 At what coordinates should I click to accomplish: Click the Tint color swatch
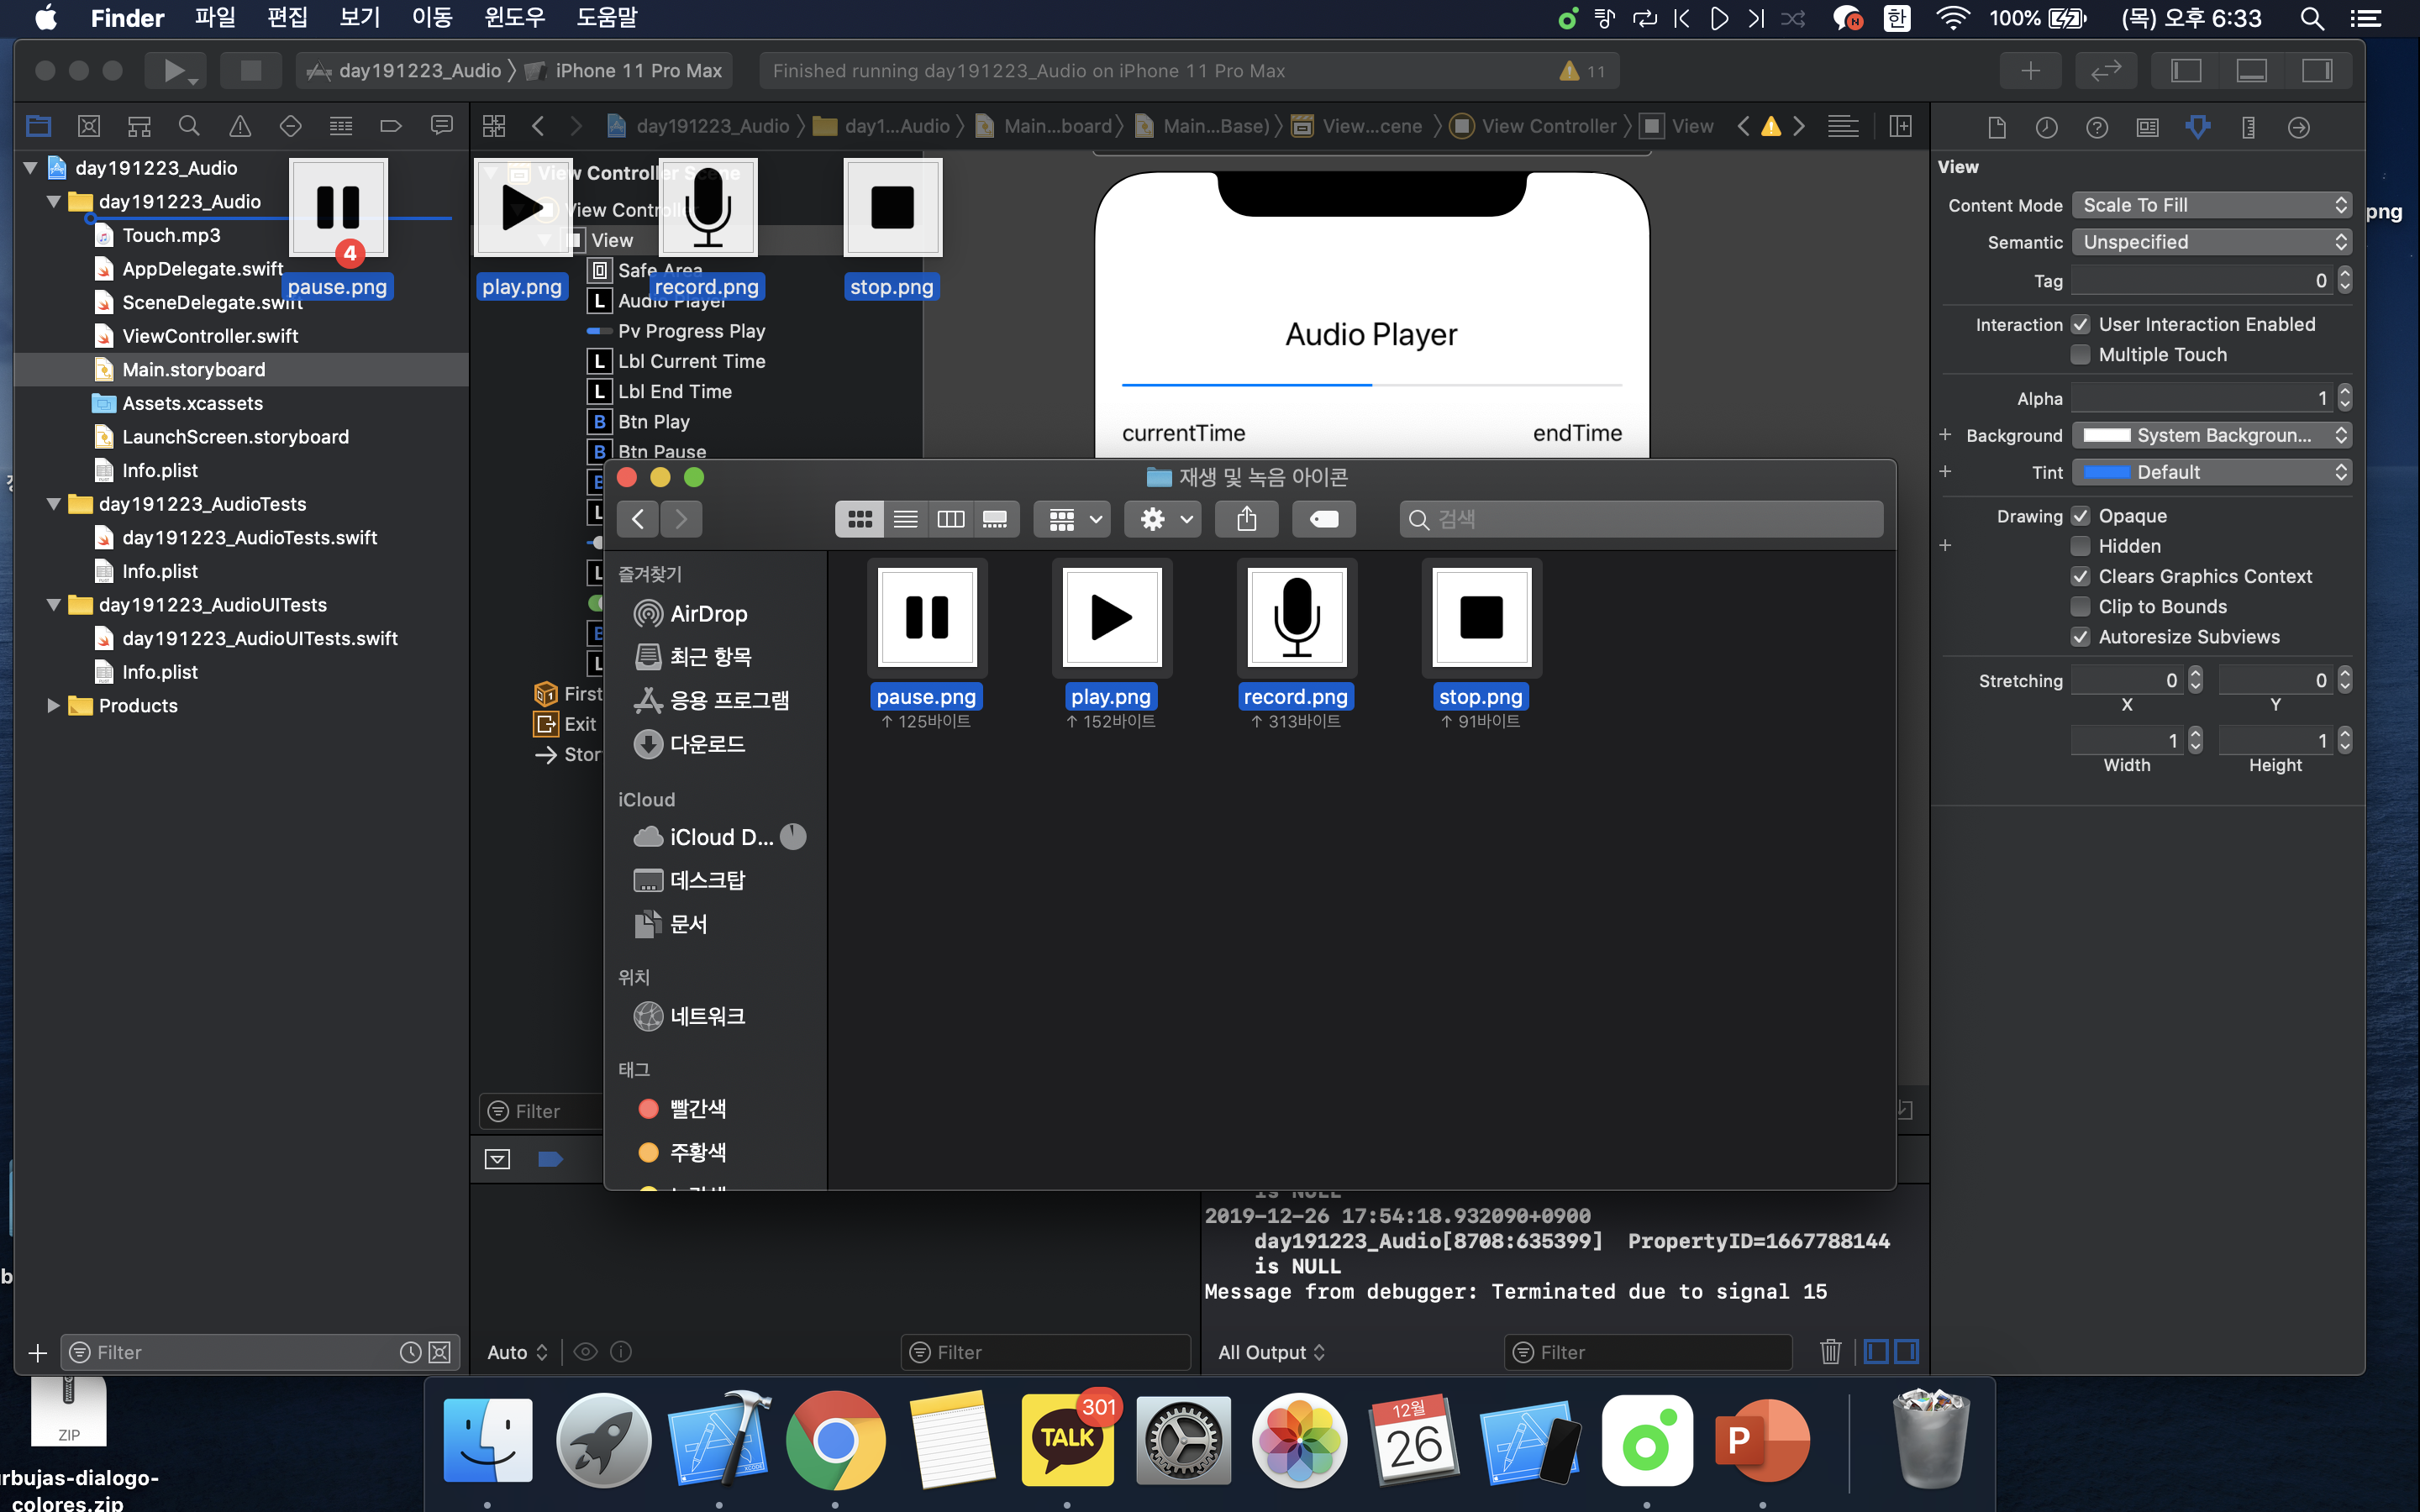(x=2107, y=472)
